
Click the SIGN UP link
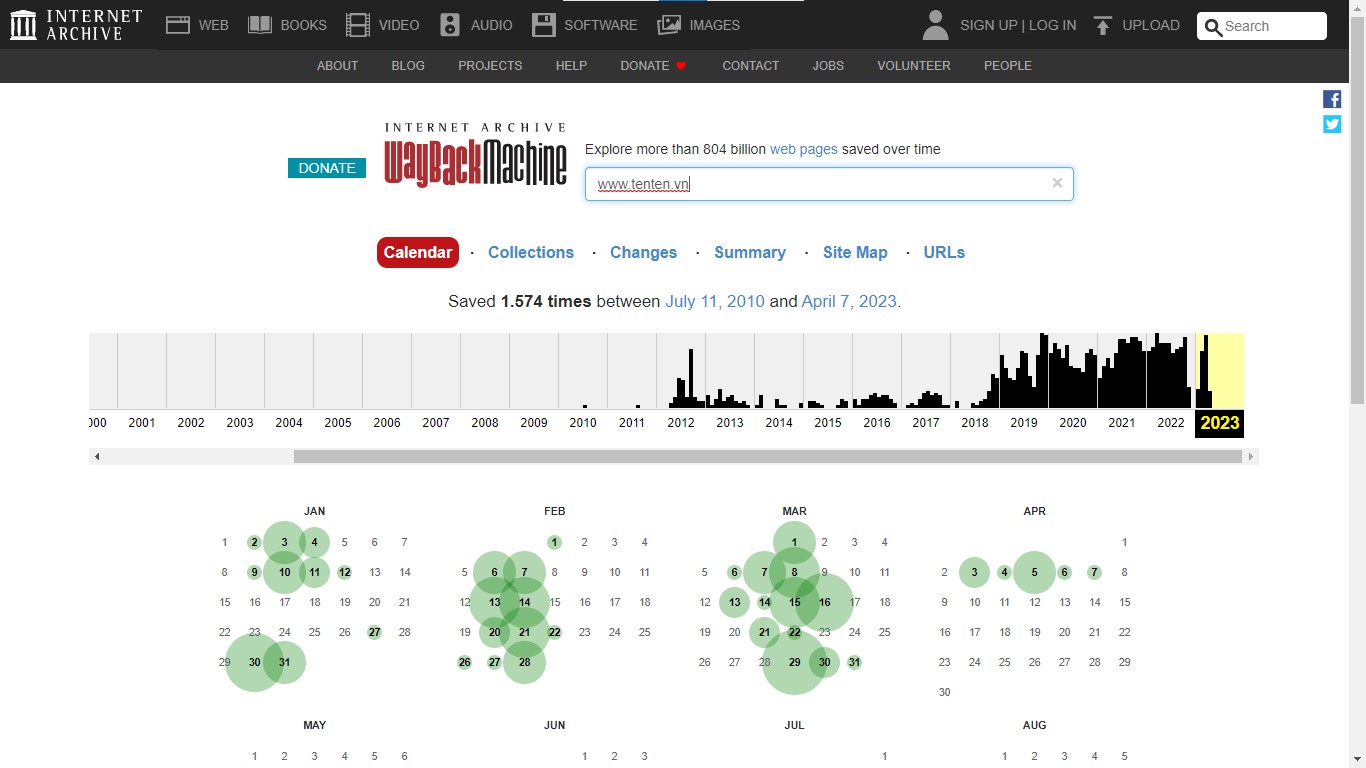tap(989, 25)
